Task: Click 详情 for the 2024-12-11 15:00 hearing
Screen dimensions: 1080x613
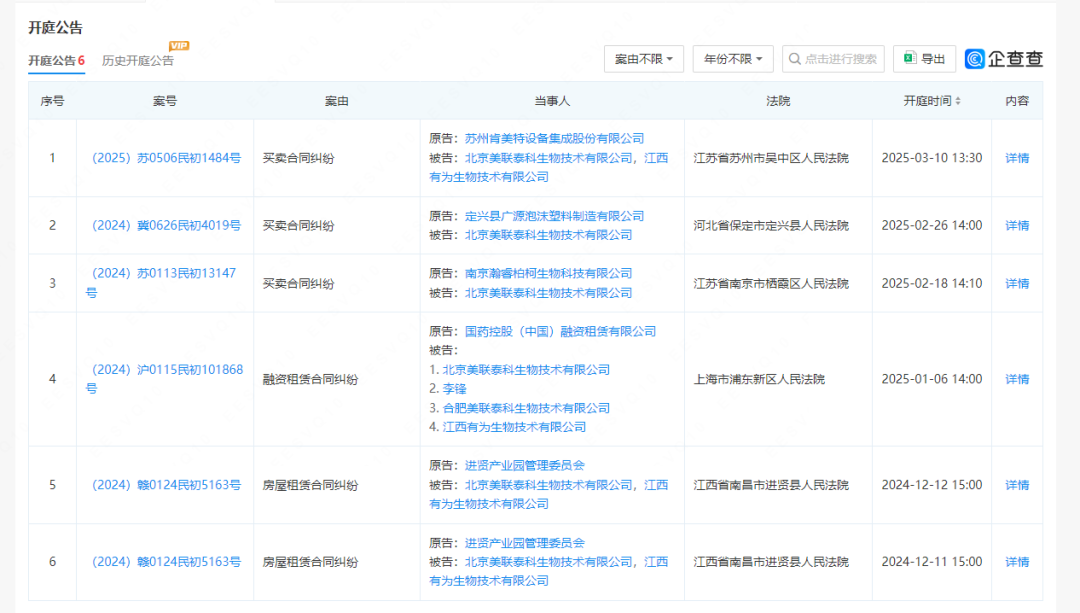Action: coord(1017,562)
